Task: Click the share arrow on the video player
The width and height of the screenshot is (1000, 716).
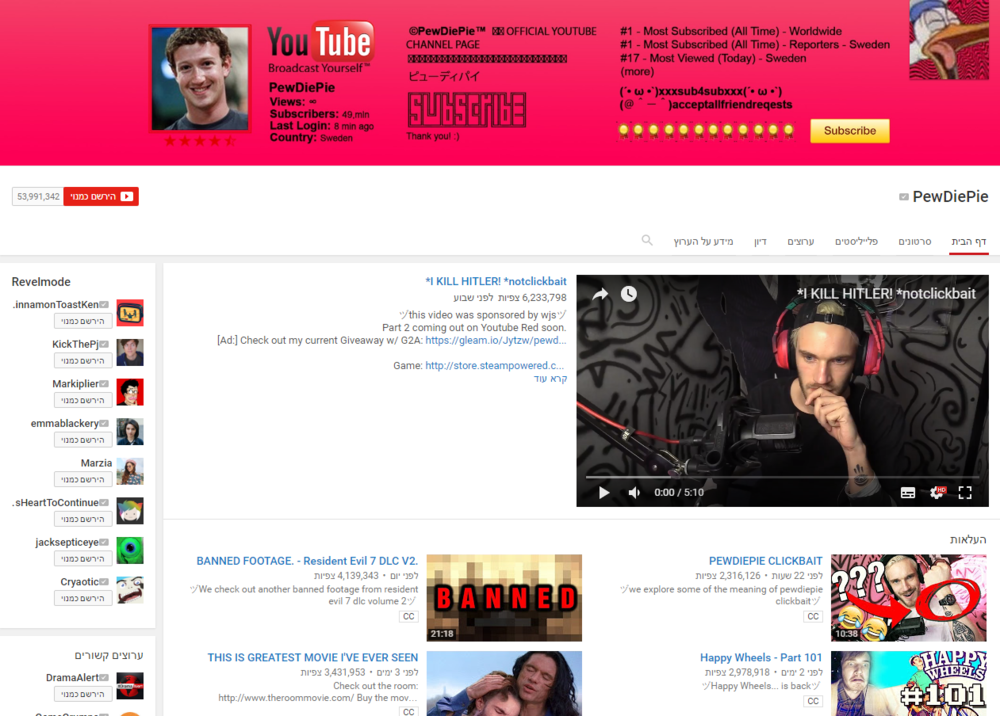Action: coord(599,293)
